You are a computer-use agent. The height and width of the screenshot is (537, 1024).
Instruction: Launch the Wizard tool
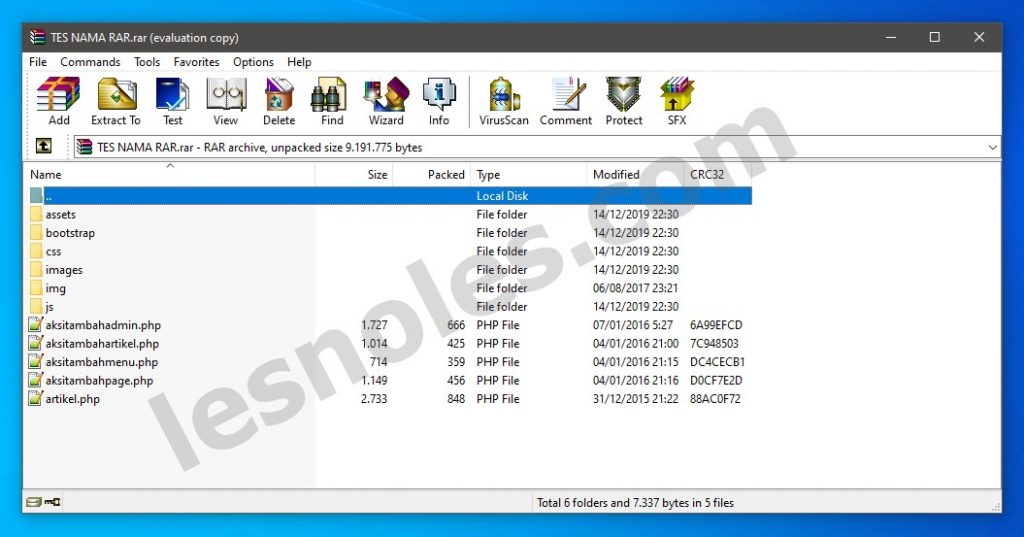(386, 101)
